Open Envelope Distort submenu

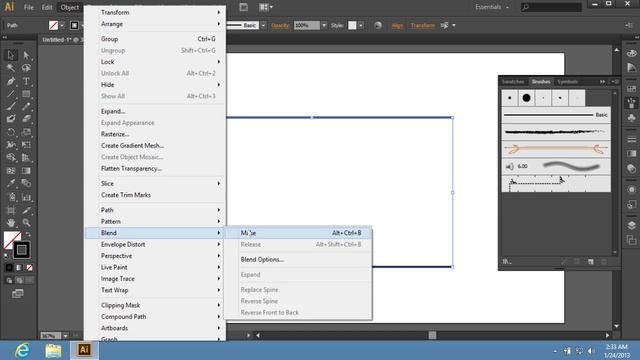[x=155, y=244]
